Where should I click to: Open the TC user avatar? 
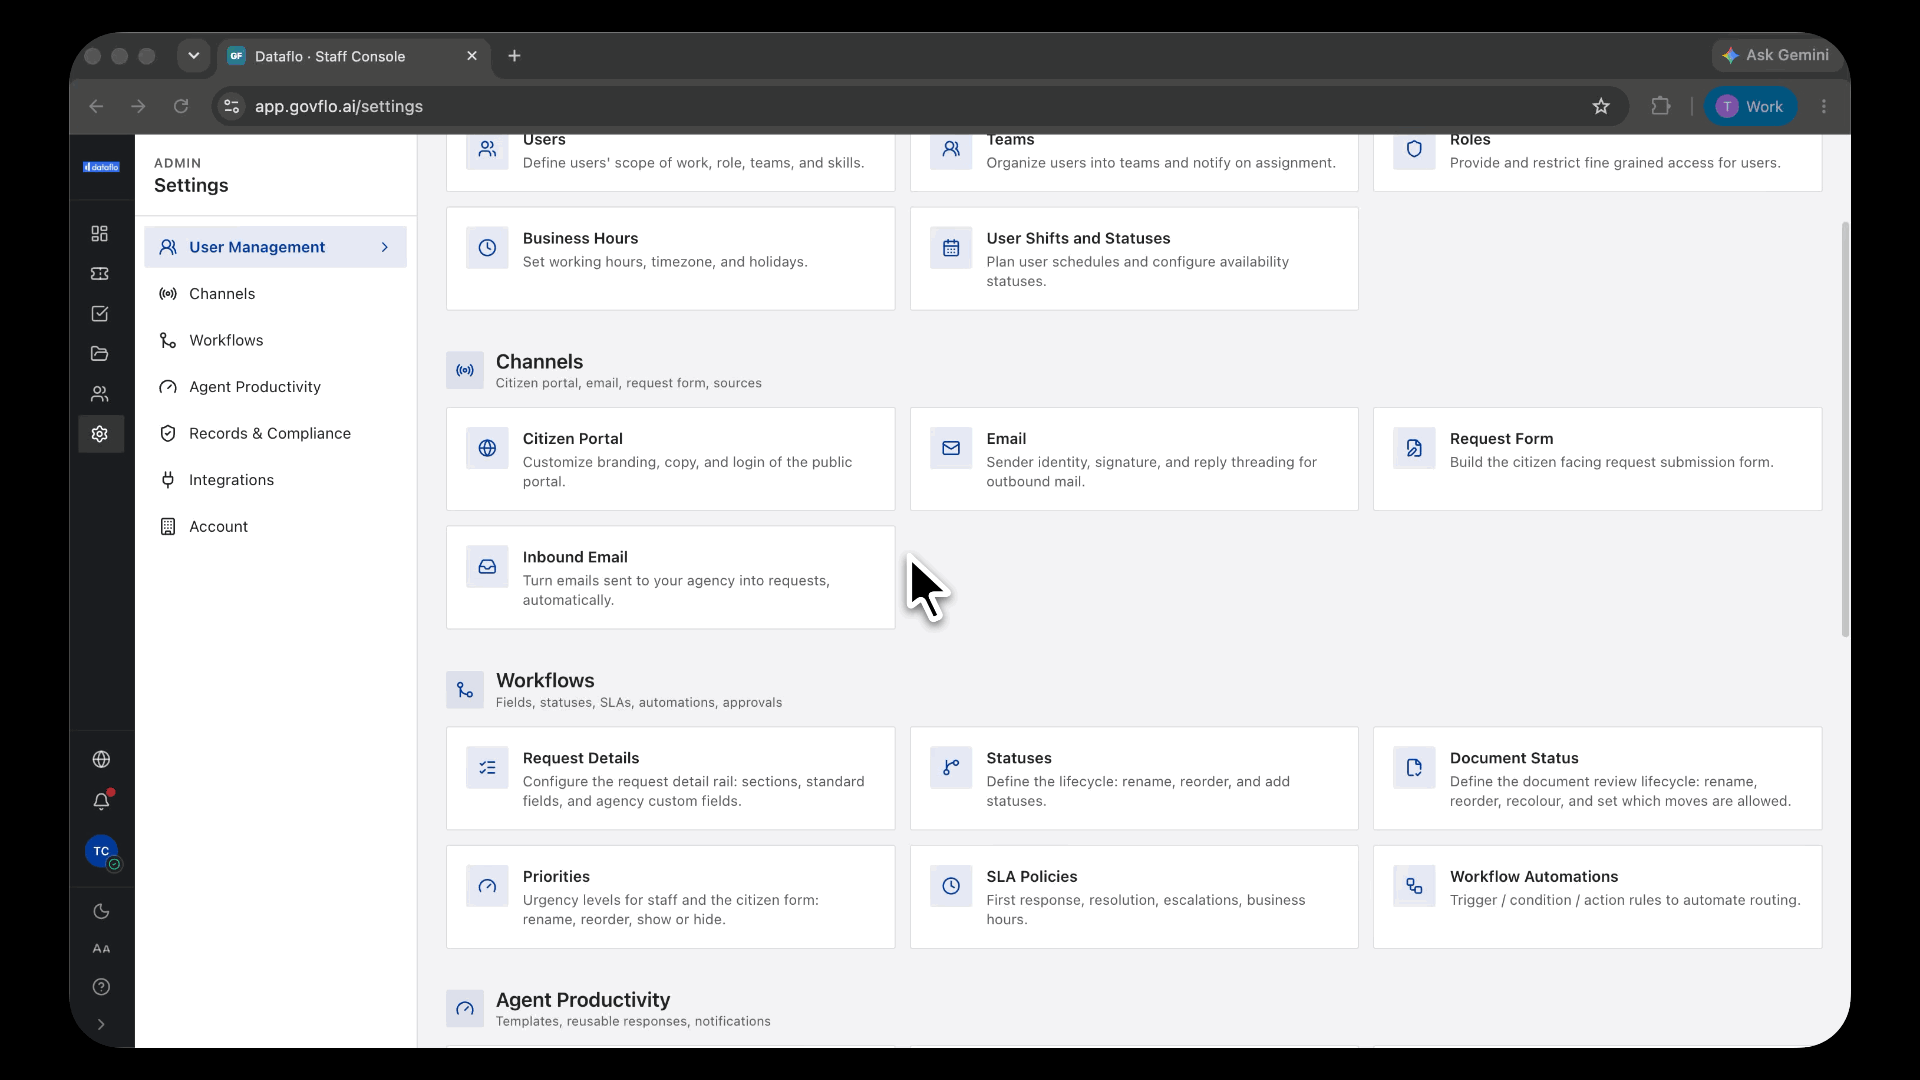point(101,852)
